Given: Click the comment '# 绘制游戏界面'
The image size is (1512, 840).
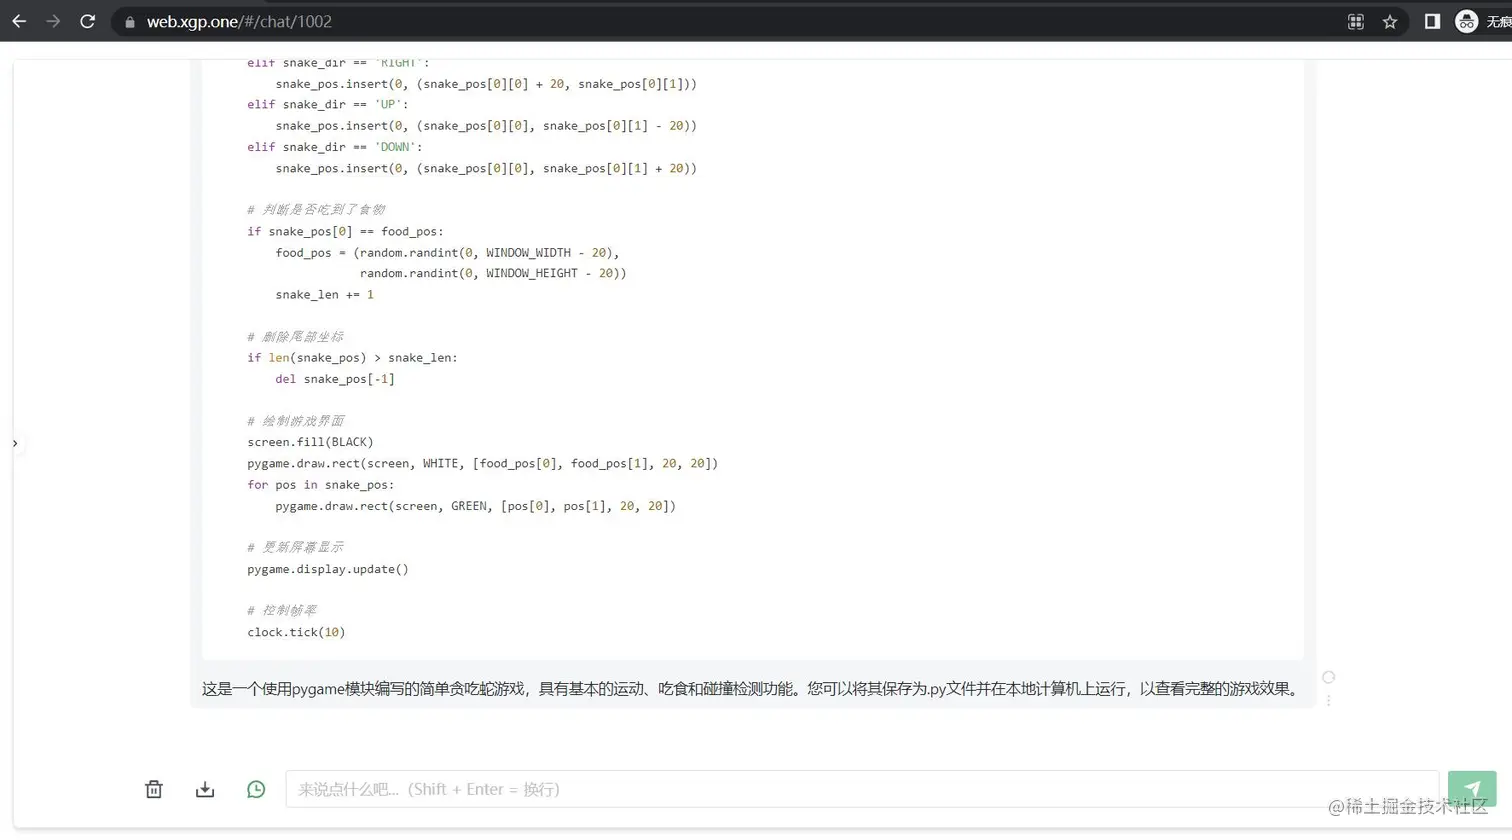Looking at the screenshot, I should click(295, 421).
